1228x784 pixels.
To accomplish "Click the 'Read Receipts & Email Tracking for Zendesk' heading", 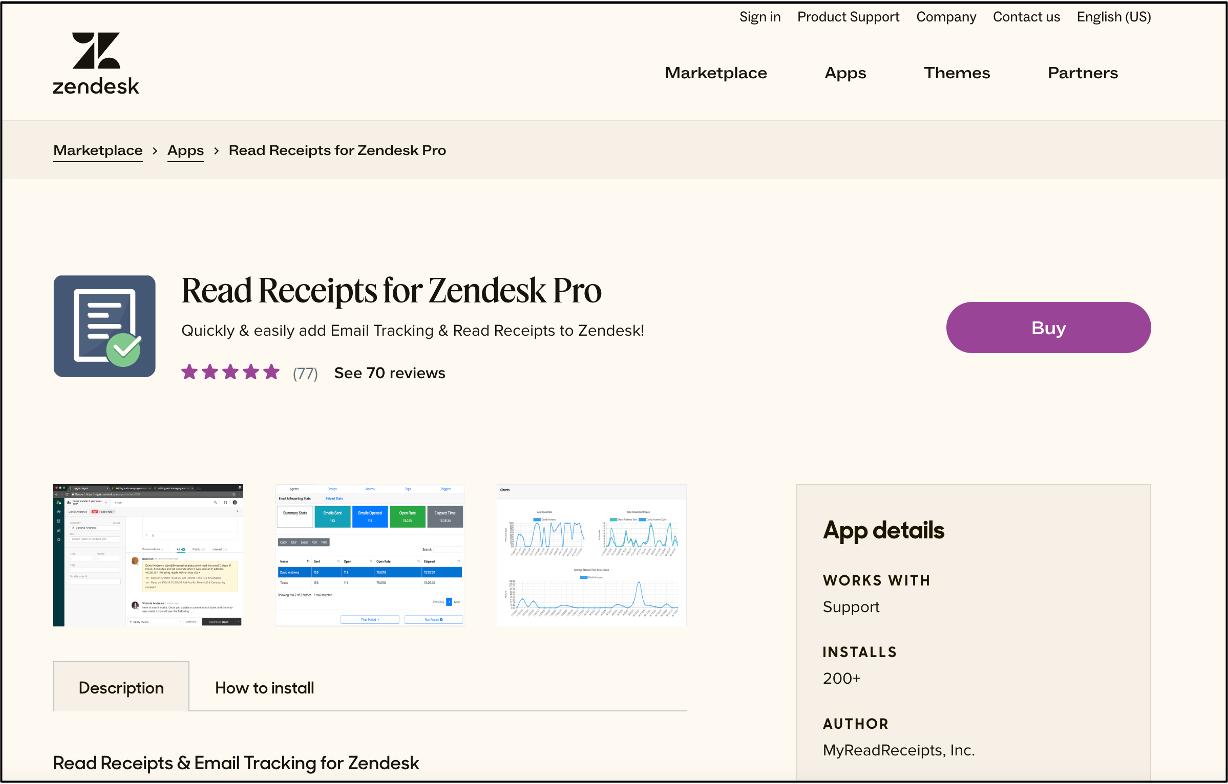I will click(x=236, y=763).
